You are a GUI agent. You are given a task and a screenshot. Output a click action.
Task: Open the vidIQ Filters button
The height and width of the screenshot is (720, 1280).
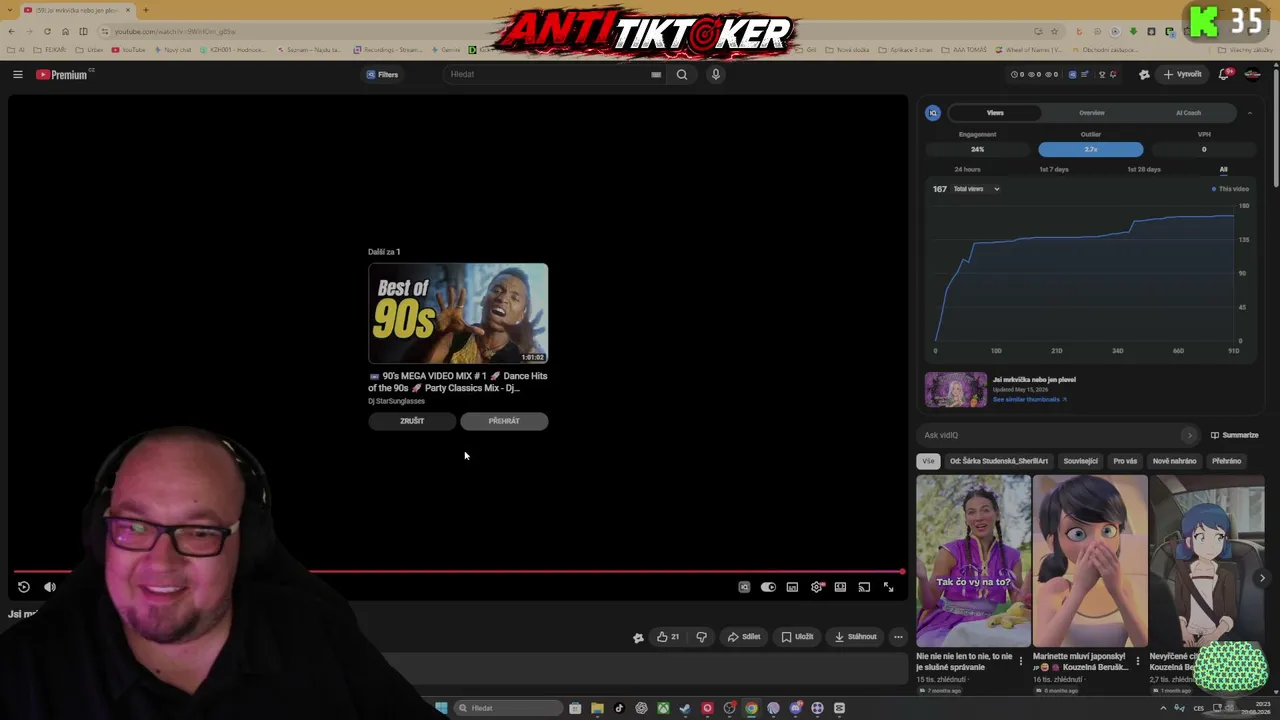[x=382, y=74]
